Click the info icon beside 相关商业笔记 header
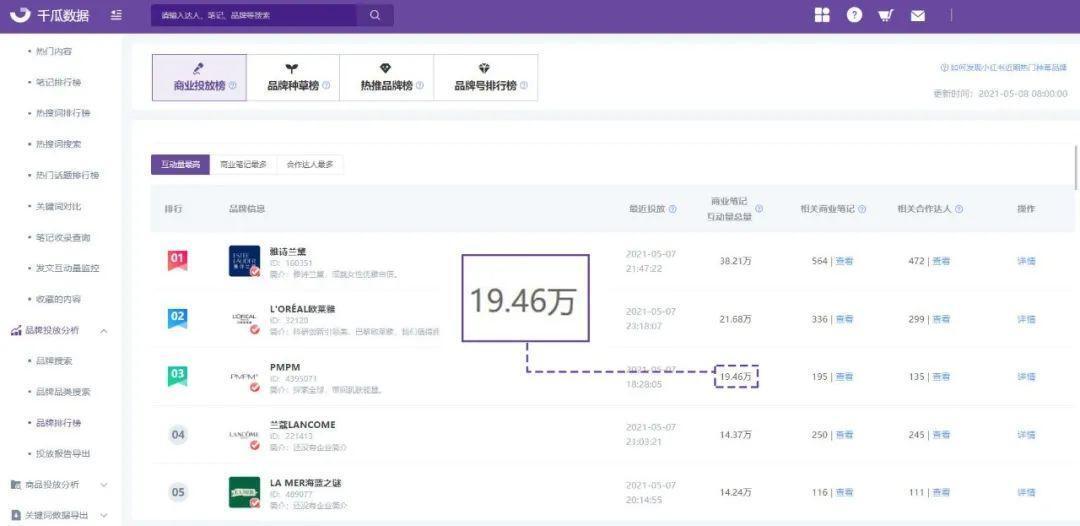Image resolution: width=1080 pixels, height=526 pixels. click(862, 209)
